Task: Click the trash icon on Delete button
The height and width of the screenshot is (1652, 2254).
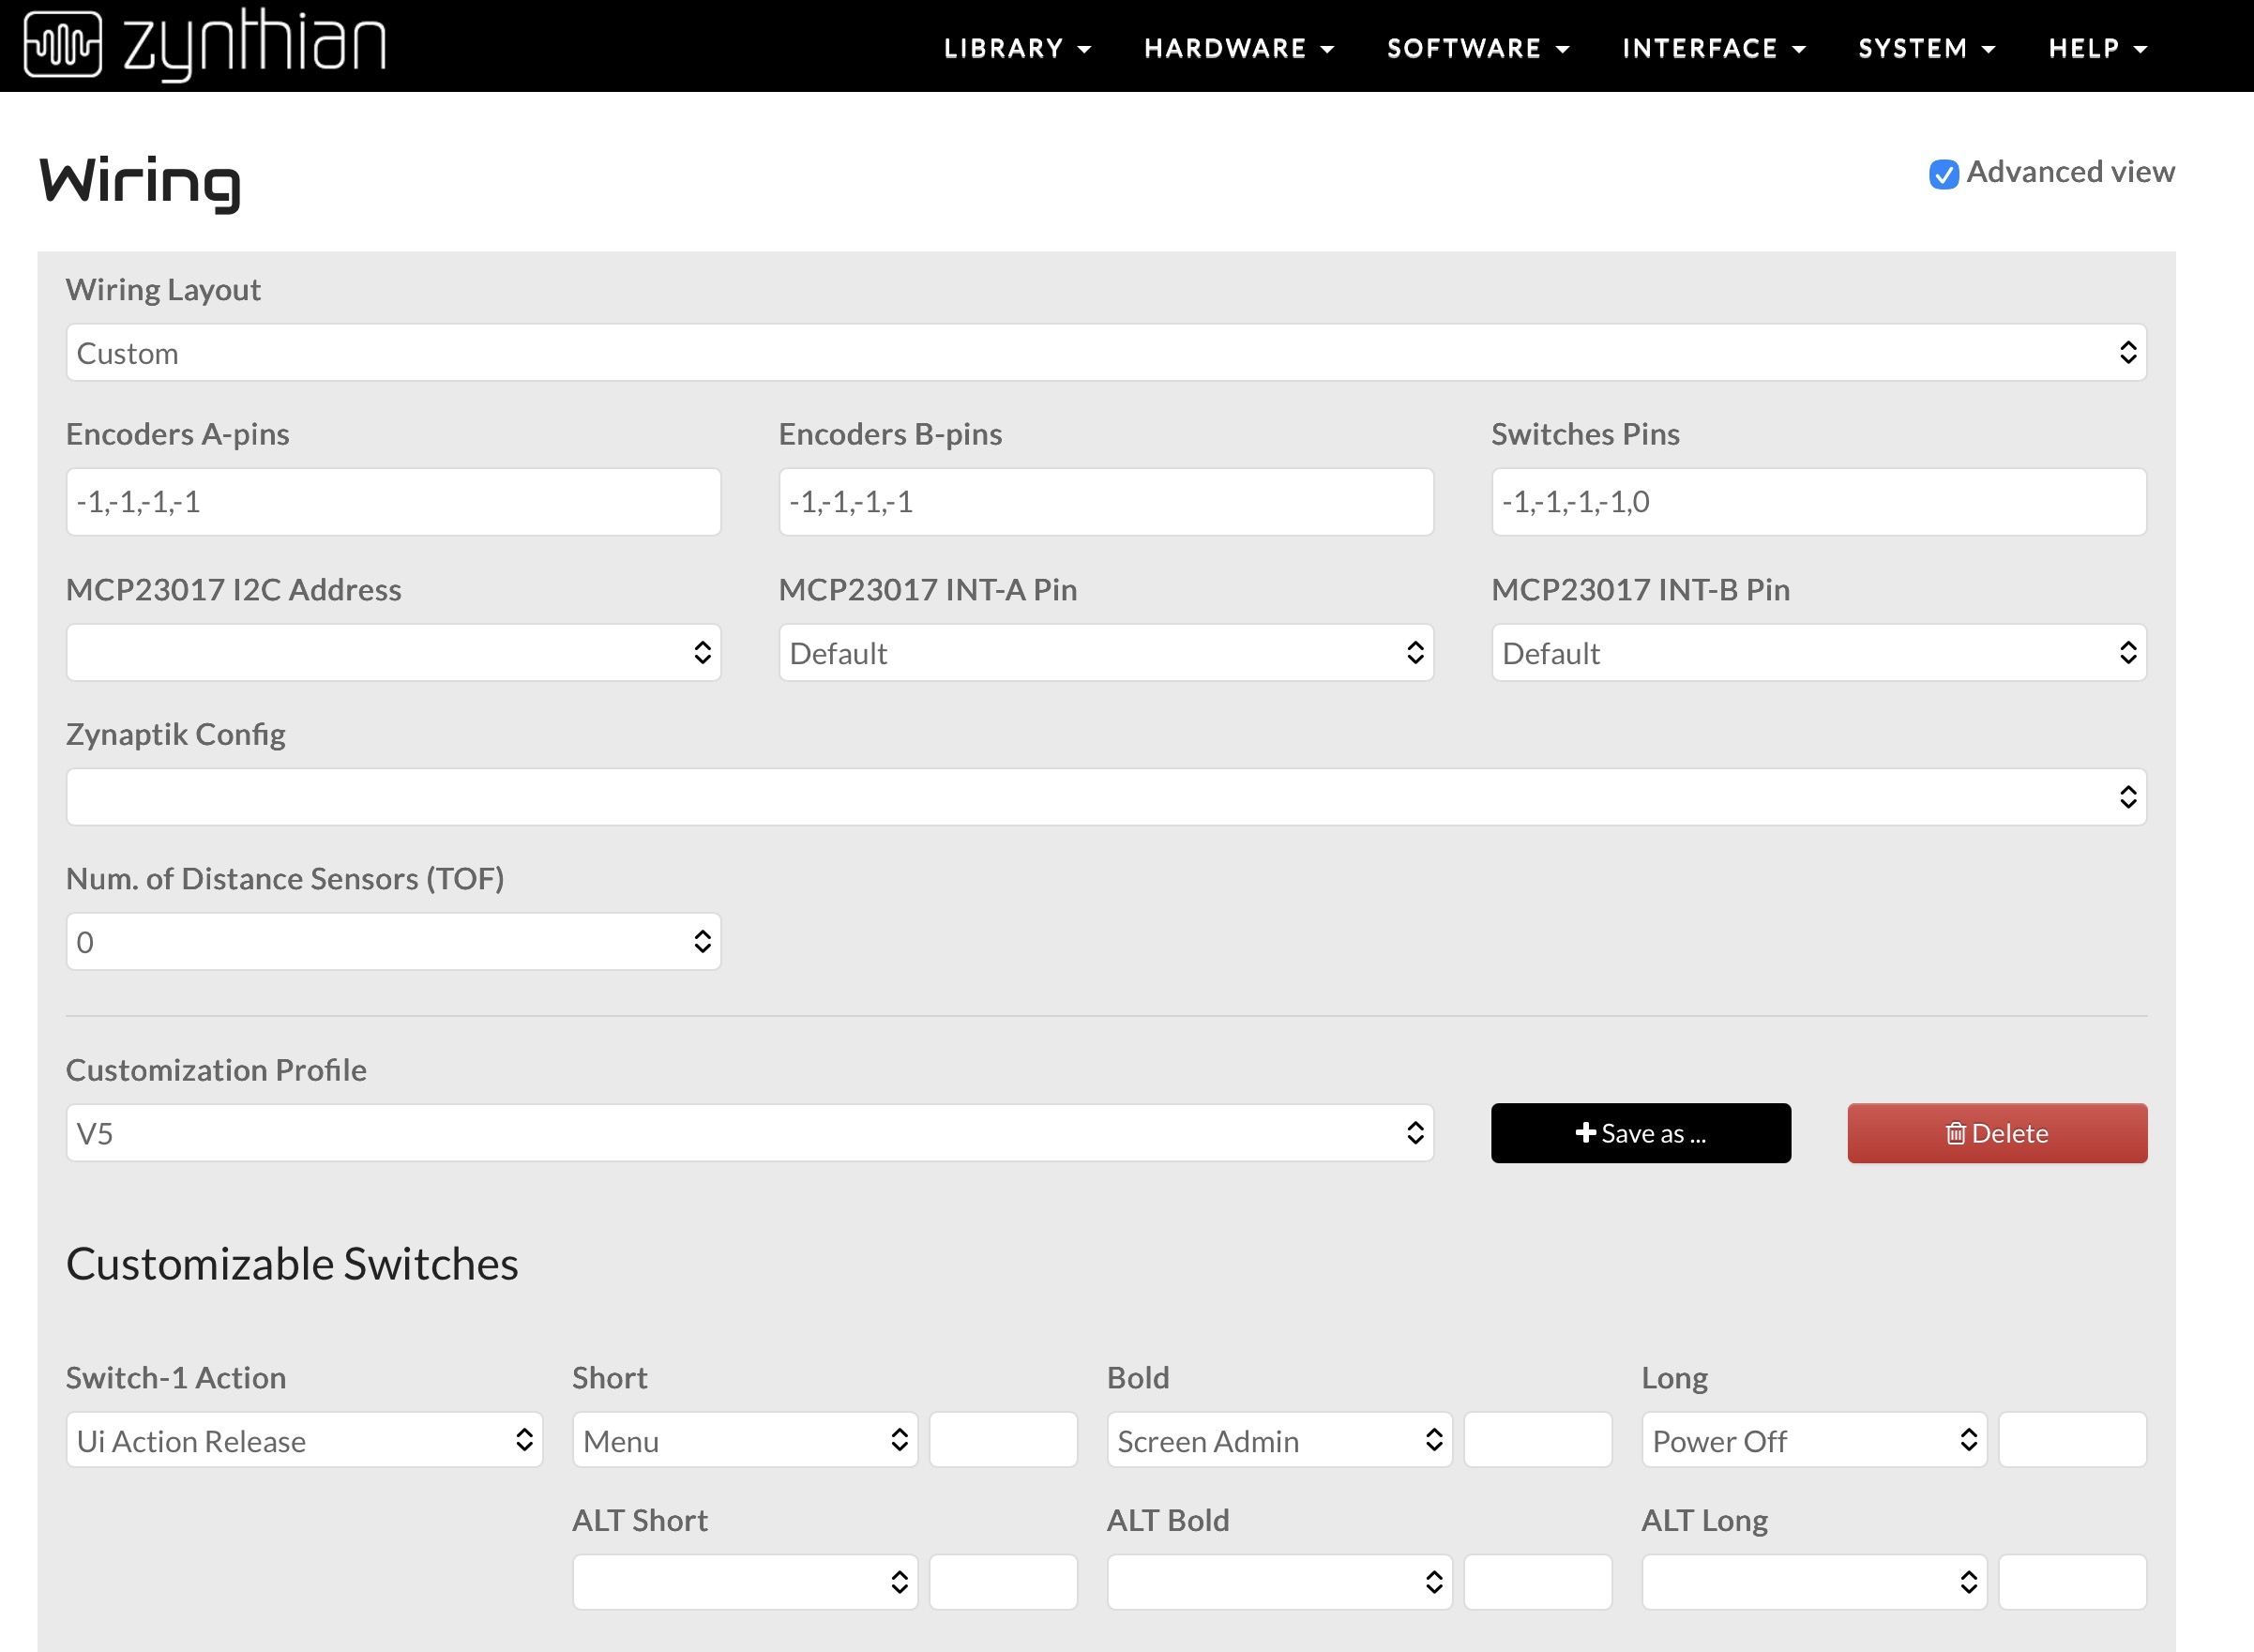Action: (1955, 1133)
